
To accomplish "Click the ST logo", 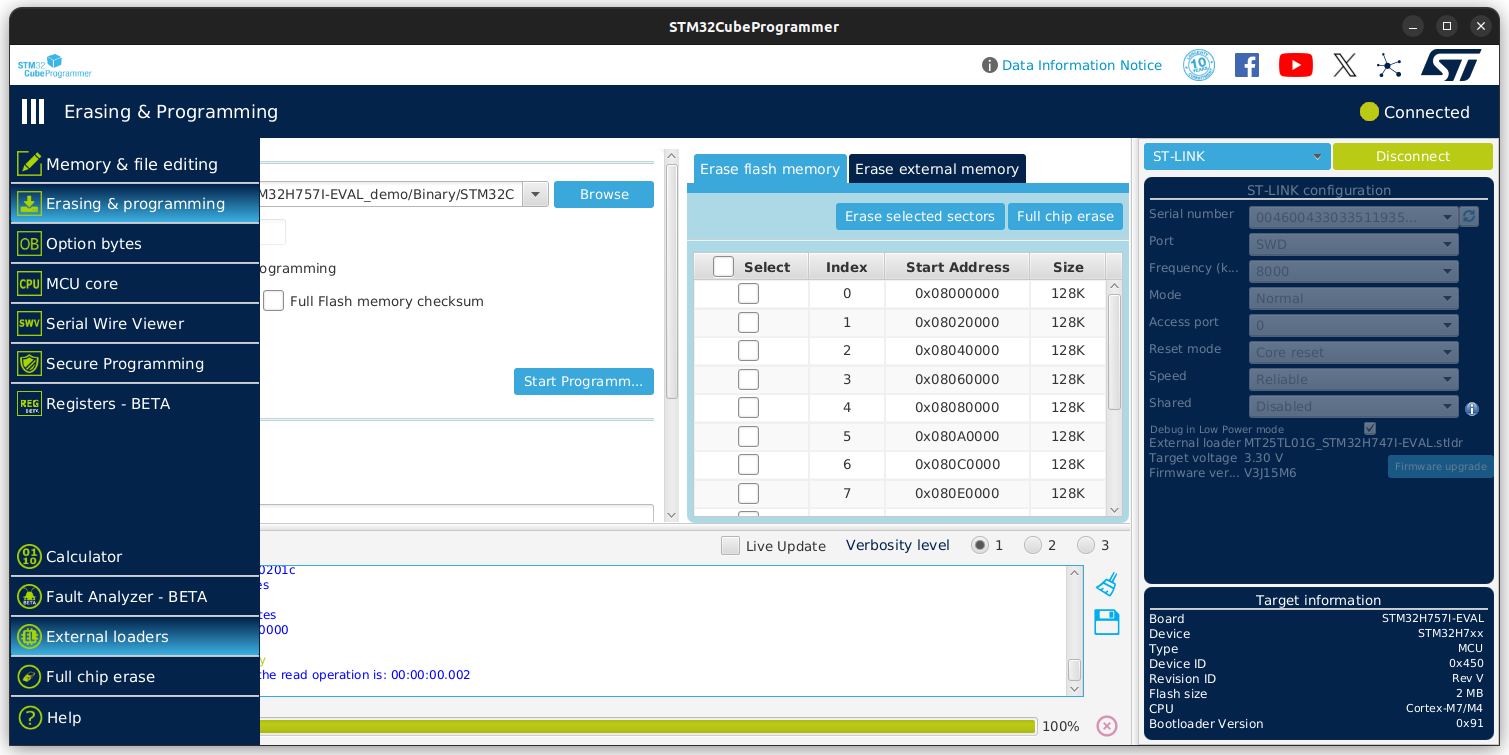I will (x=1450, y=65).
